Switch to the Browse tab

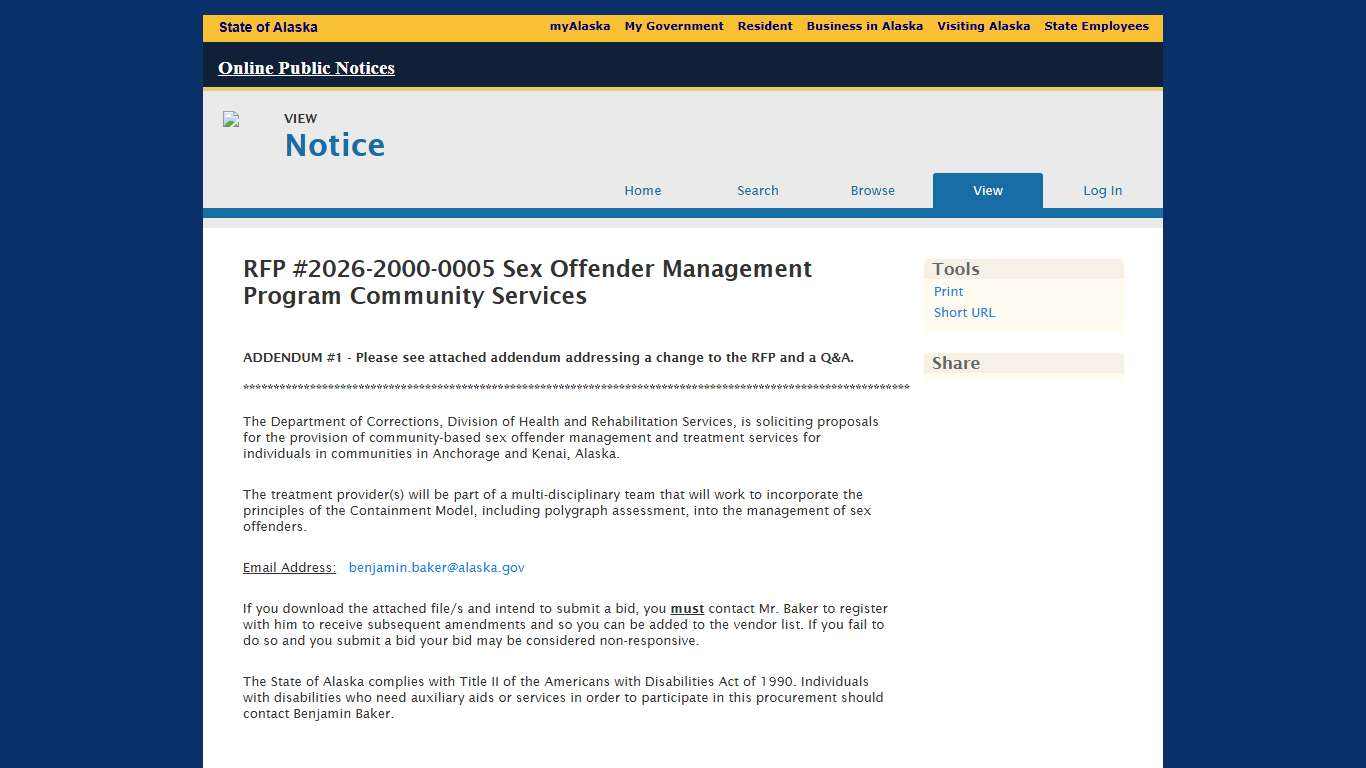pos(872,190)
